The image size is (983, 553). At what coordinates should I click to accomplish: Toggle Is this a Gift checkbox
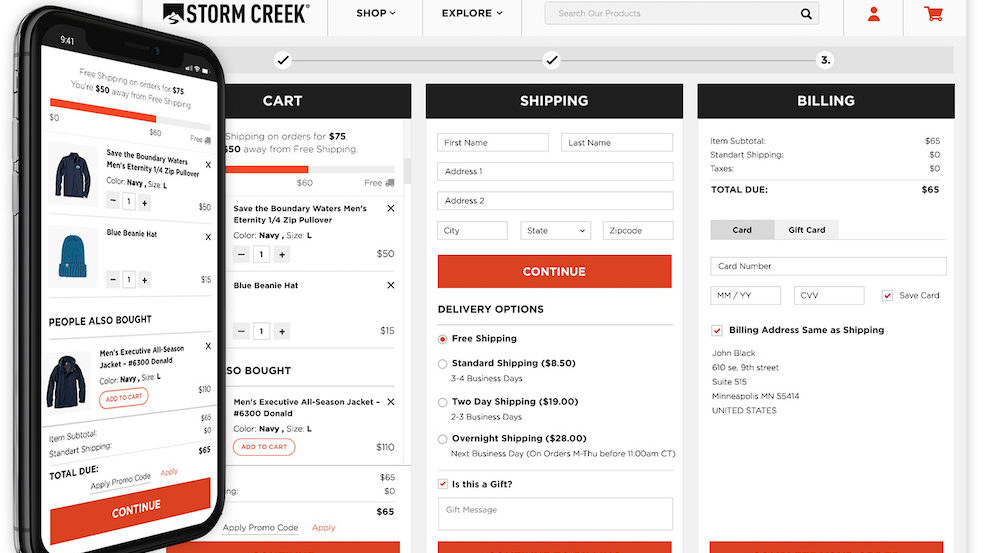[x=443, y=484]
